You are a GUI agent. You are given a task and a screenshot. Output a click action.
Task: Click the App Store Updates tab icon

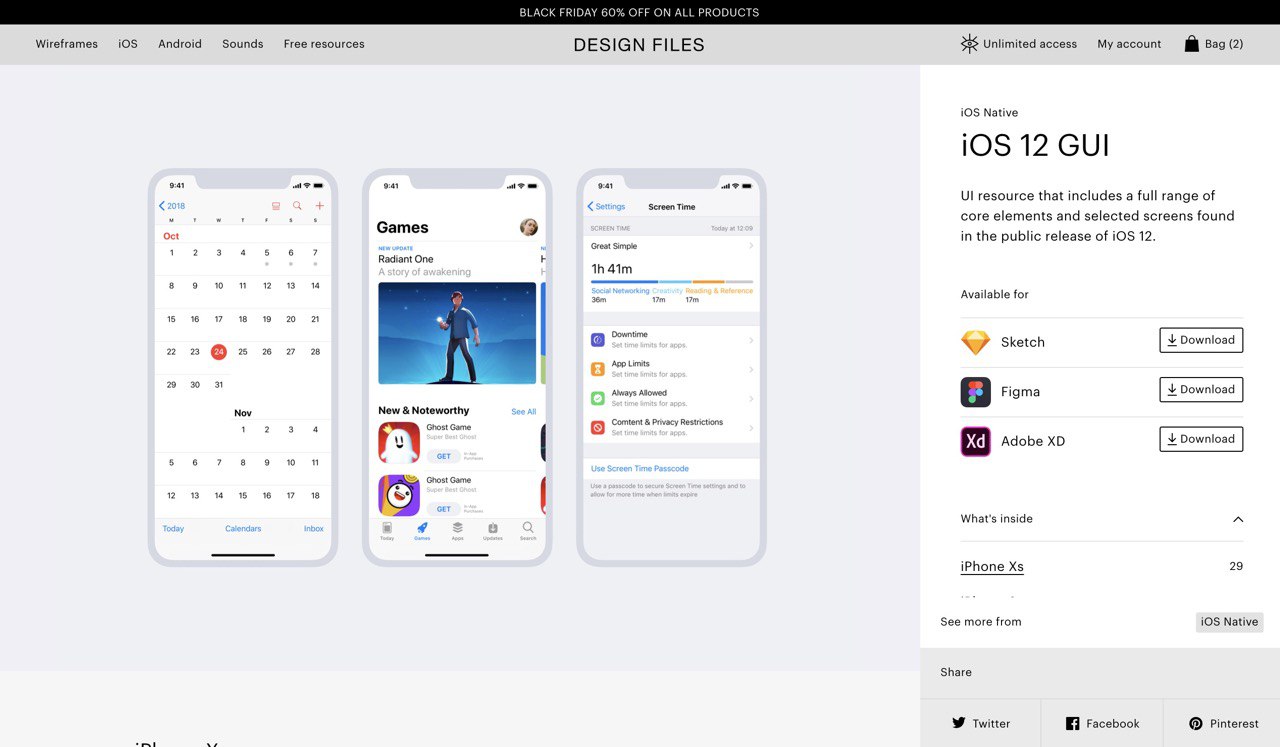tap(493, 527)
